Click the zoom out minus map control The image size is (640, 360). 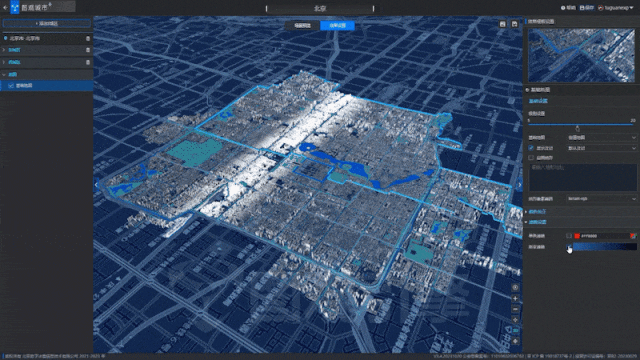tap(515, 309)
